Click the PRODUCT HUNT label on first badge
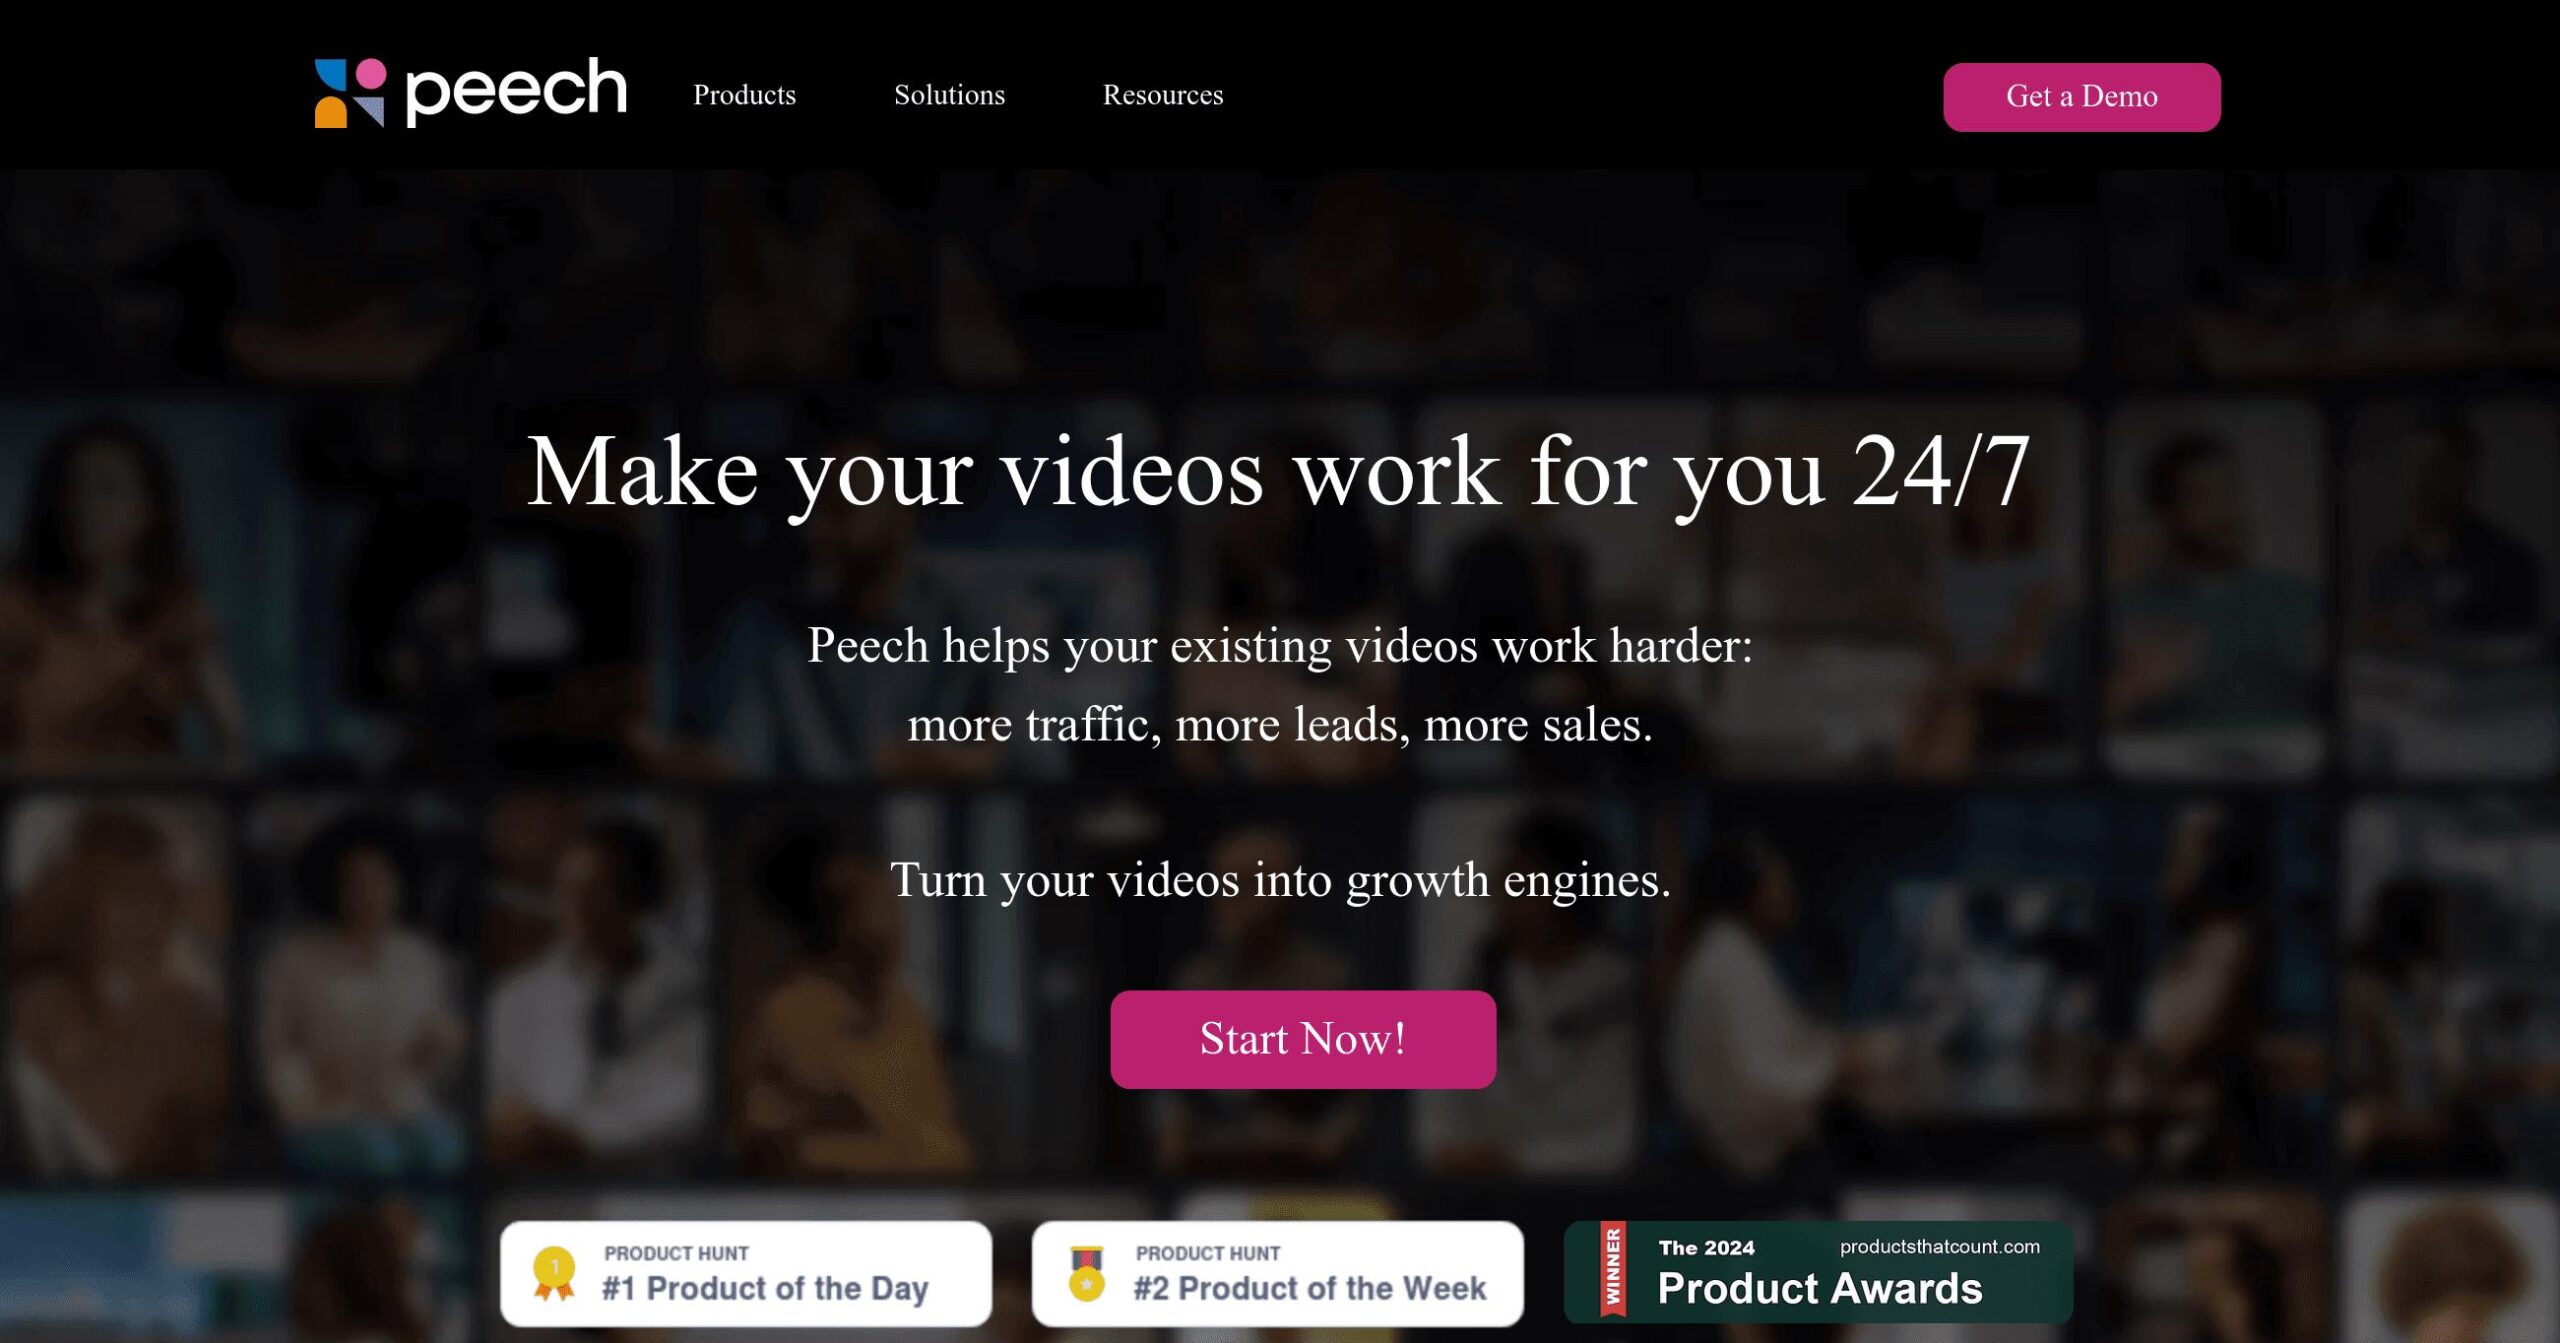The height and width of the screenshot is (1343, 2560). click(x=676, y=1253)
